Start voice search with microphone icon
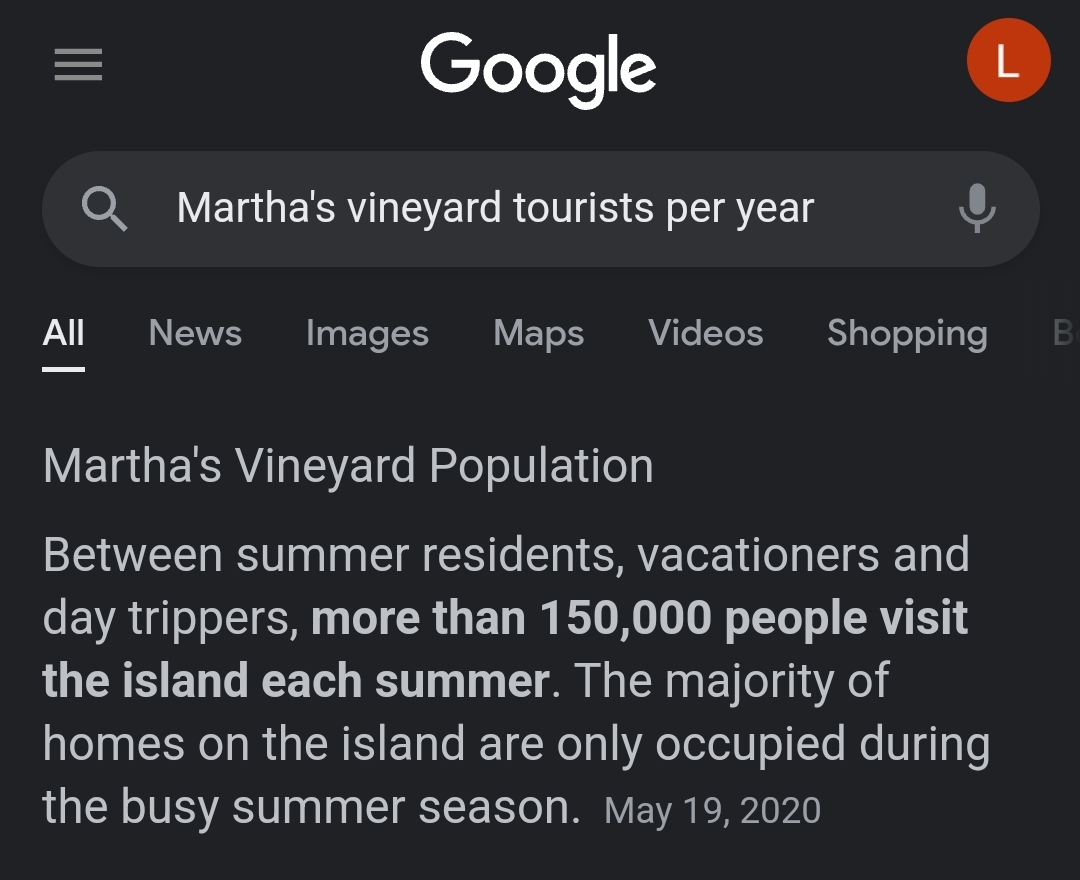 click(x=977, y=208)
